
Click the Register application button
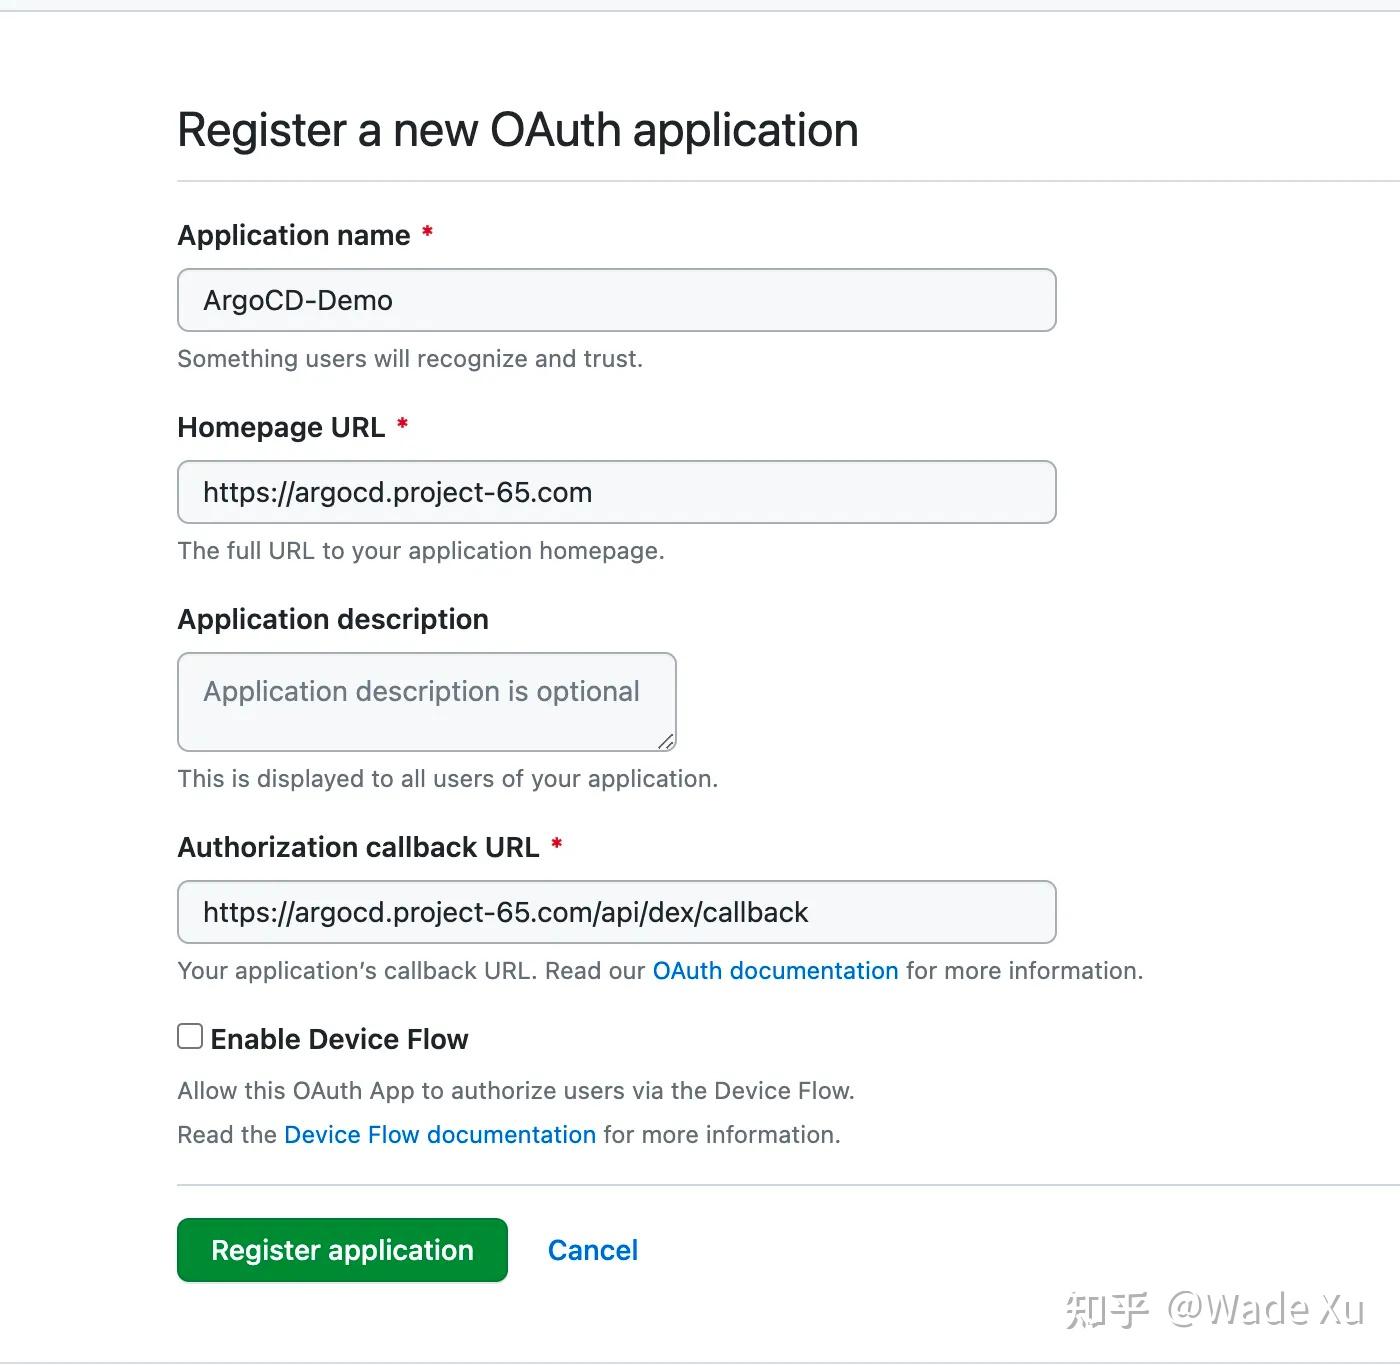(x=341, y=1250)
